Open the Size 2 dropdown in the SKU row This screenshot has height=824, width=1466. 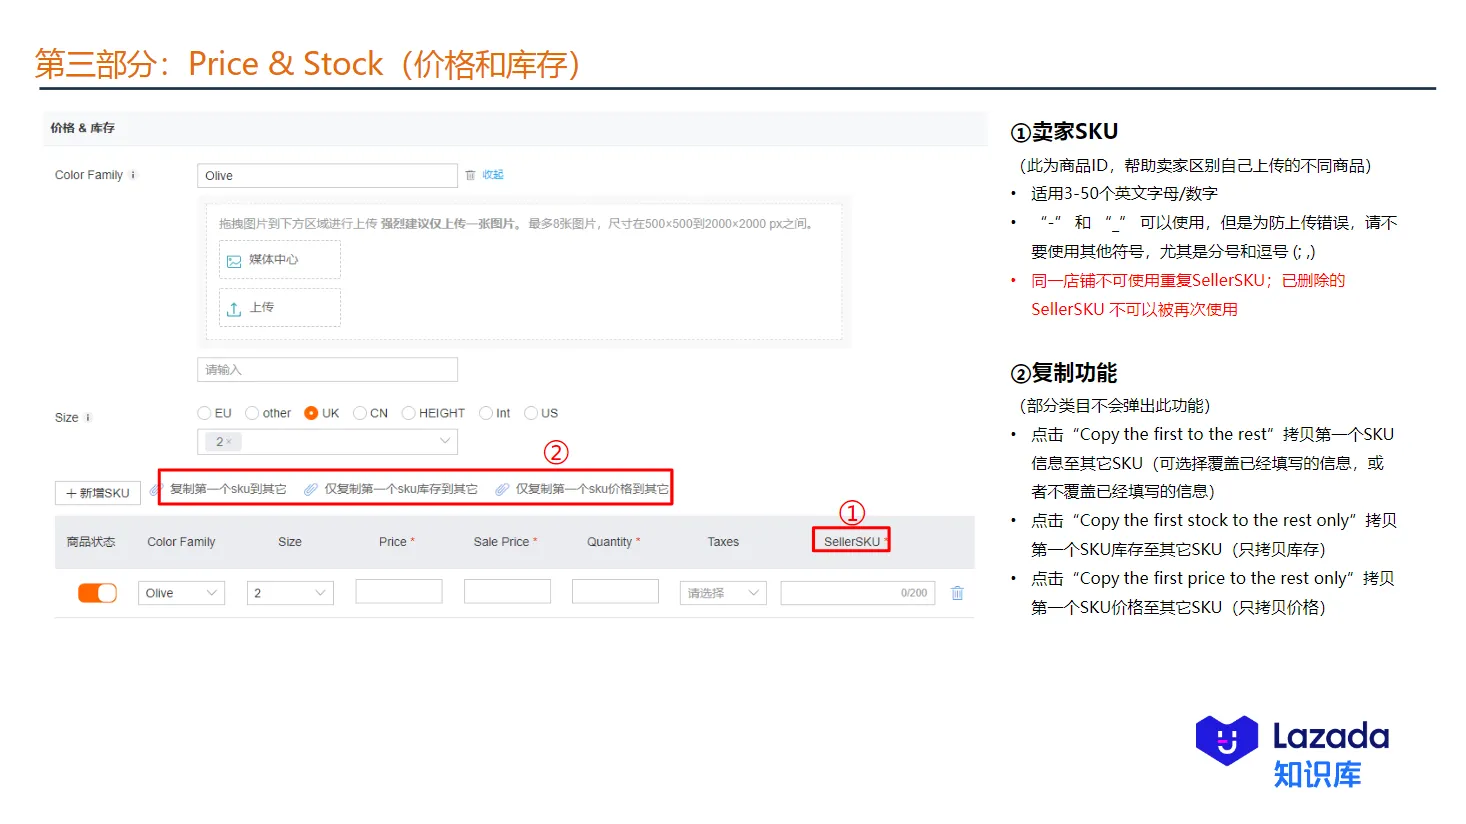[289, 592]
